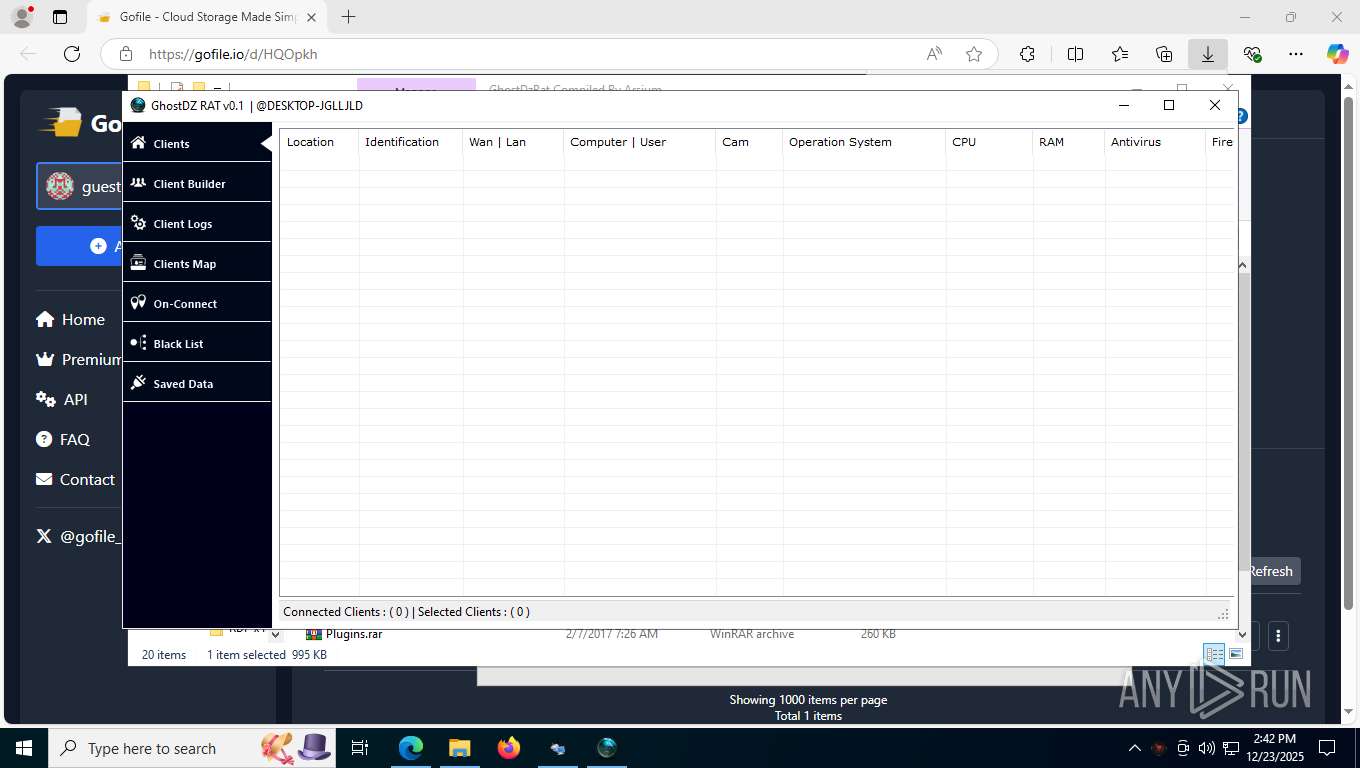Open the volume control in system tray
The width and height of the screenshot is (1360, 768).
pyautogui.click(x=1206, y=748)
